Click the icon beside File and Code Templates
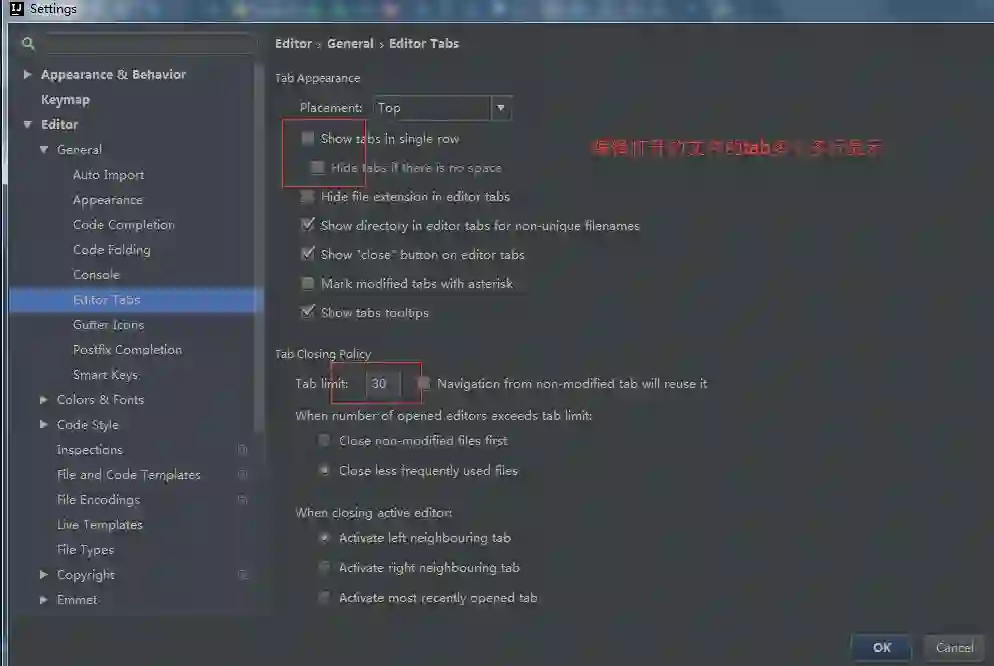The image size is (994, 666). (x=242, y=475)
